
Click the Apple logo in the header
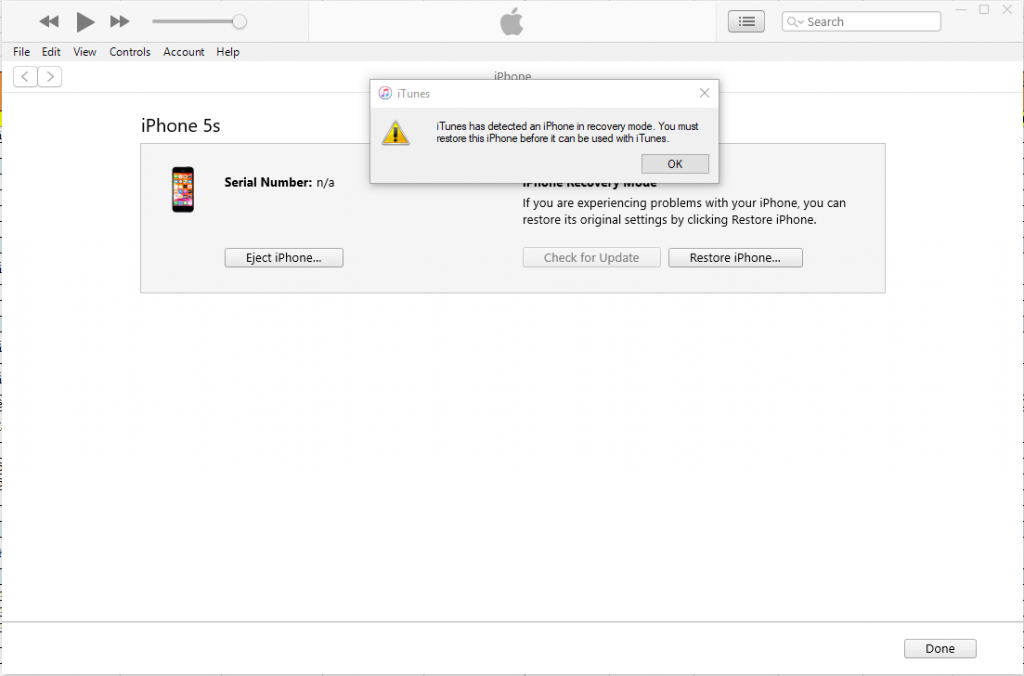[511, 22]
